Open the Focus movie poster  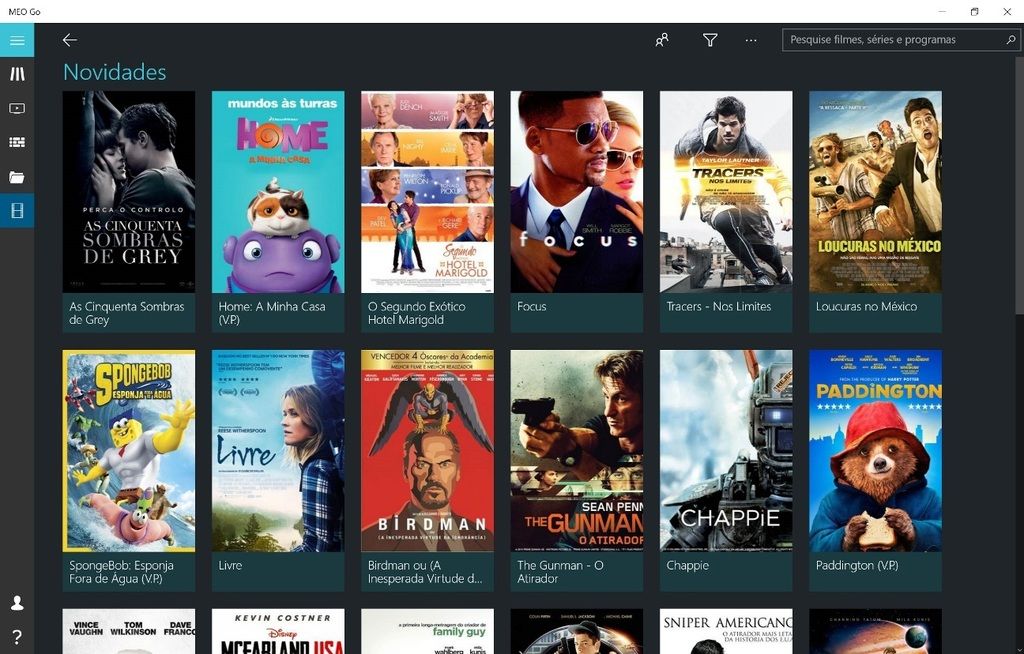click(576, 192)
